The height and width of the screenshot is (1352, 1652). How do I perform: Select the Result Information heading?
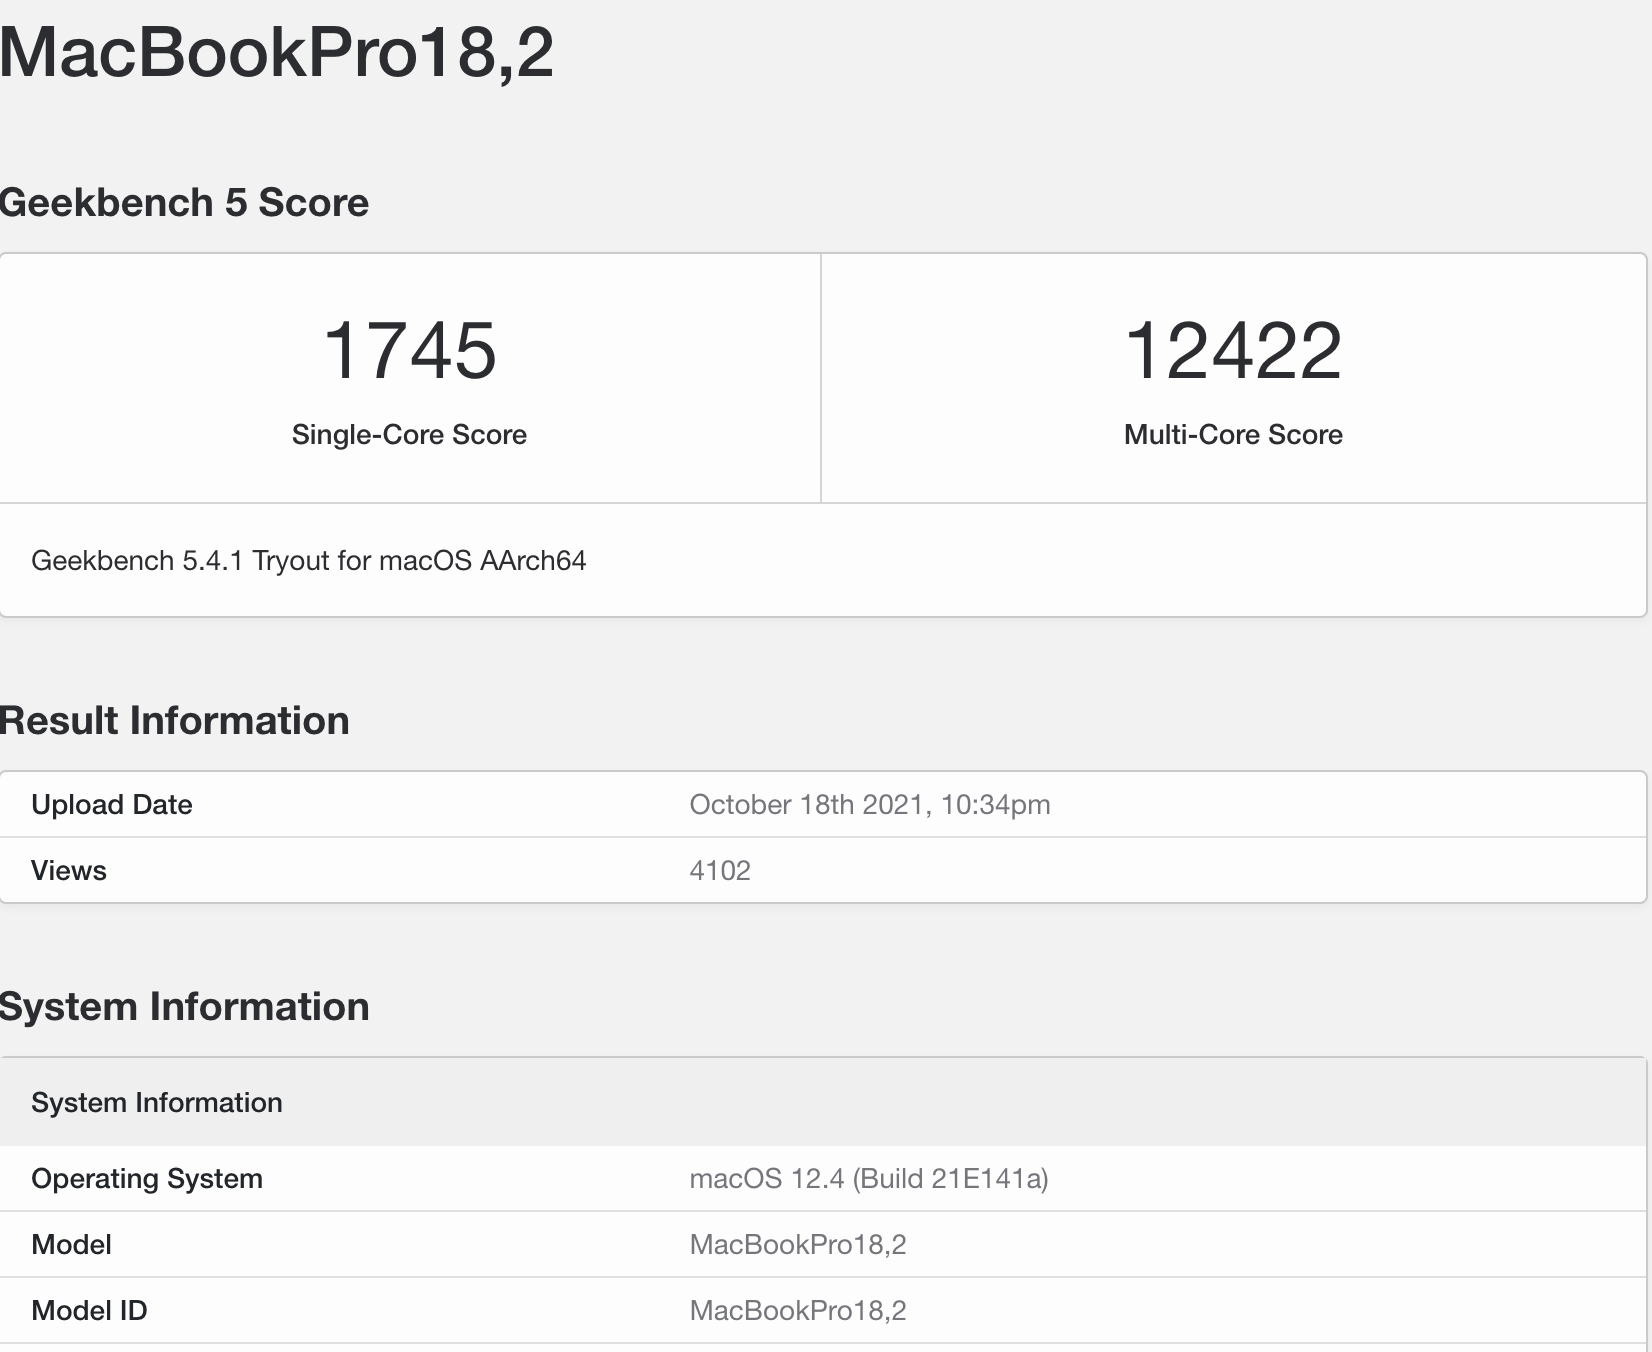[175, 721]
